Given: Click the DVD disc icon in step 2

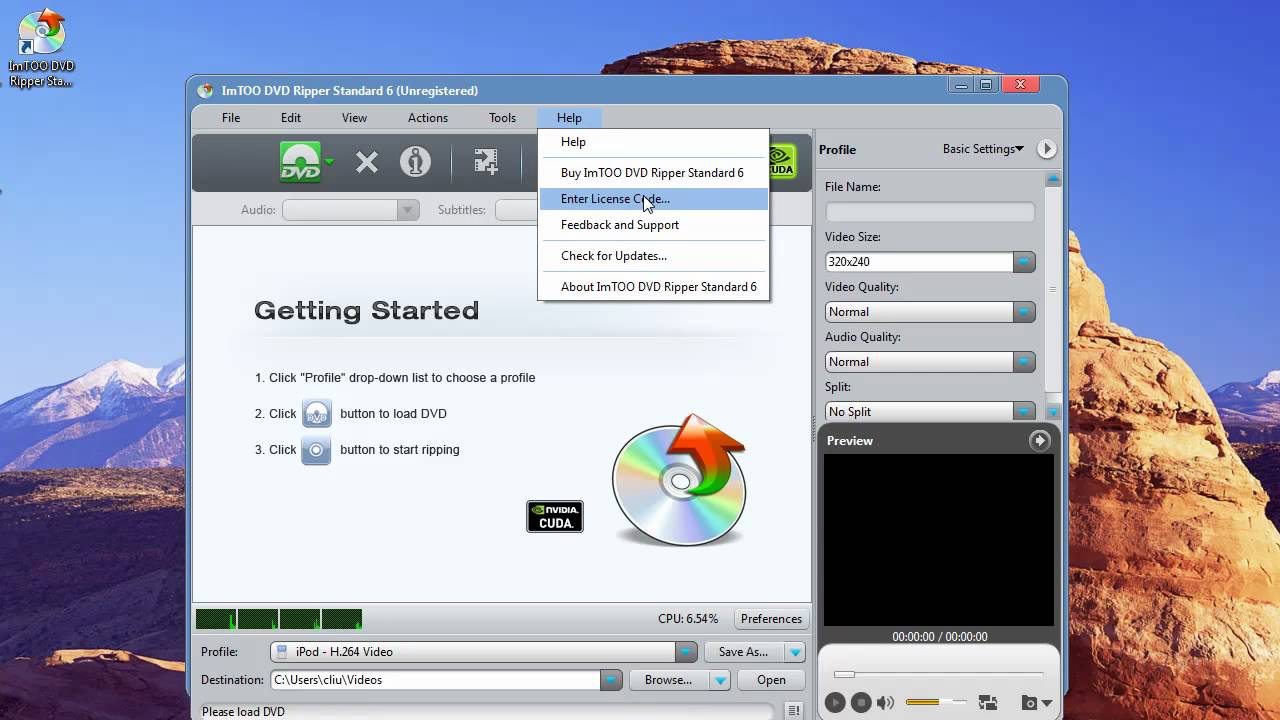Looking at the screenshot, I should tap(316, 413).
